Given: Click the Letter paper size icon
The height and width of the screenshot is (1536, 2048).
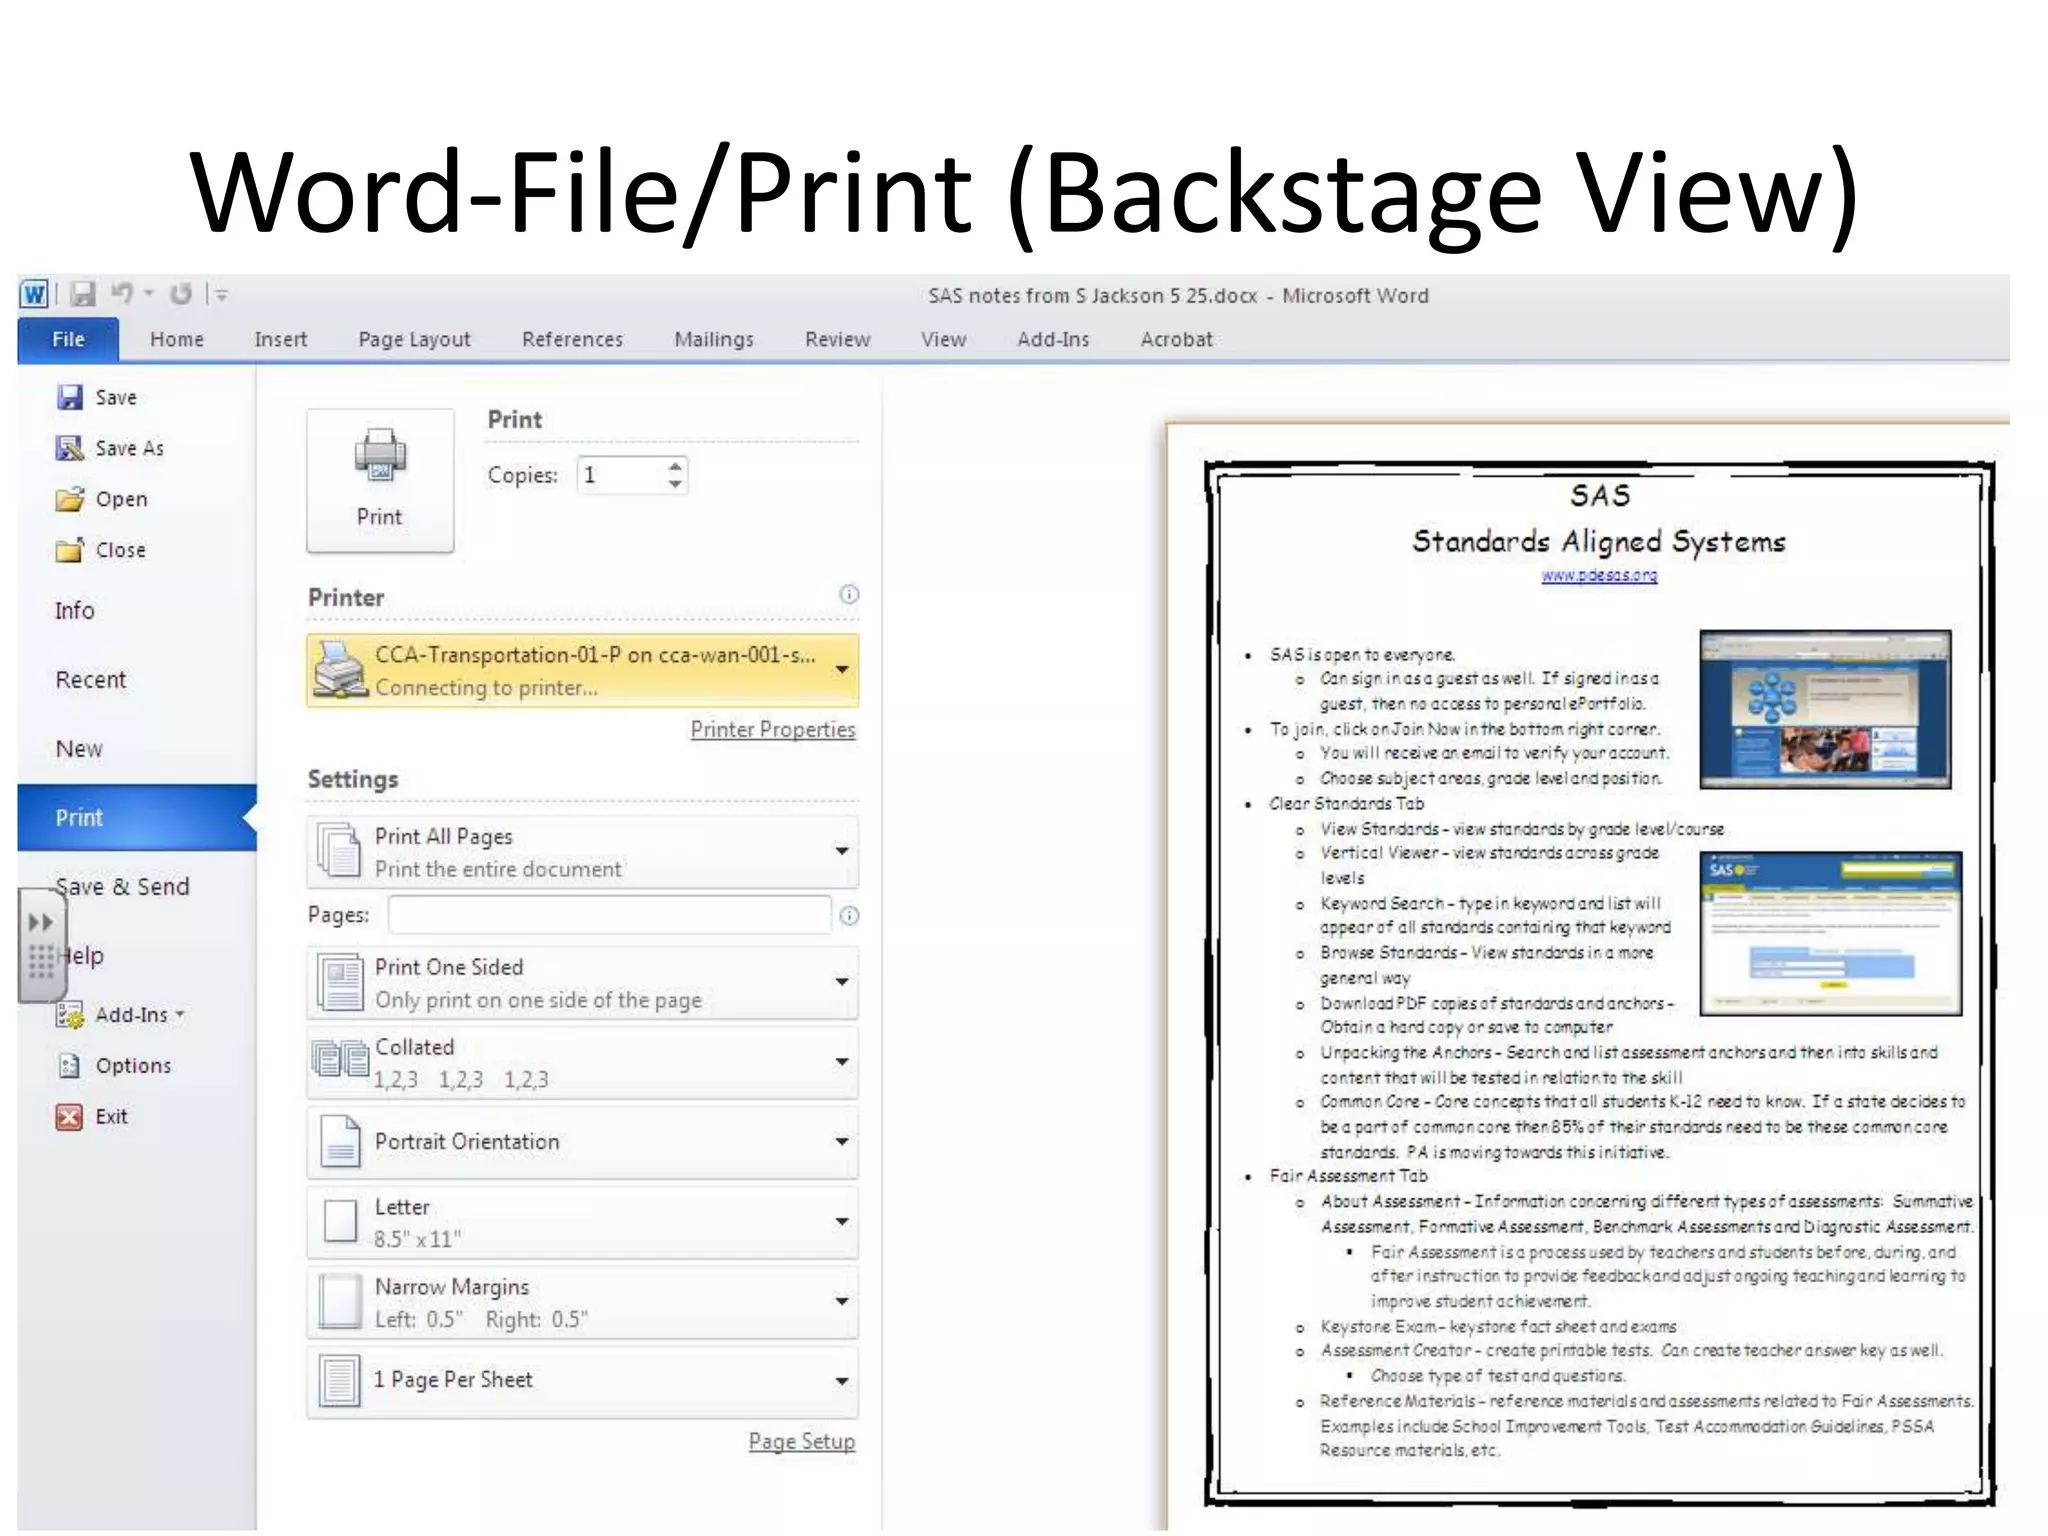Looking at the screenshot, I should 340,1221.
